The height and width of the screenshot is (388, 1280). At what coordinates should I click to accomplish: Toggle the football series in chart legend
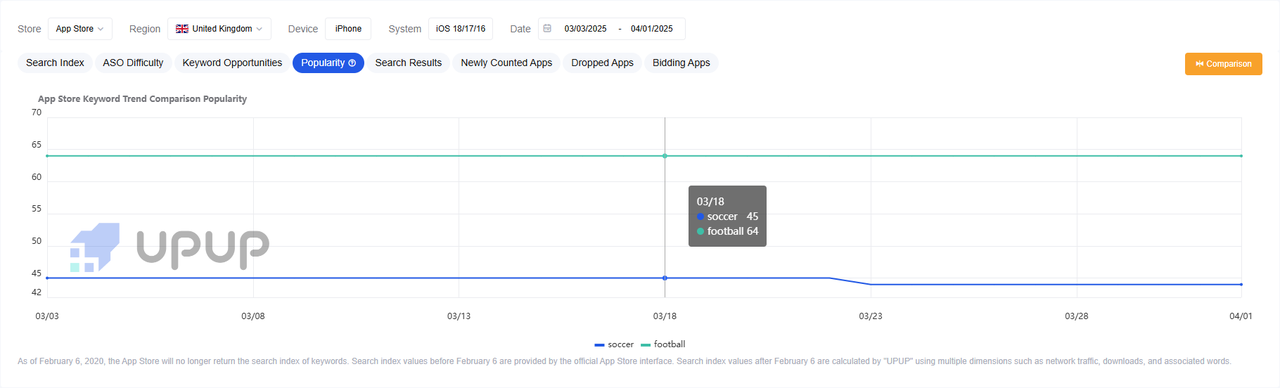tap(663, 344)
